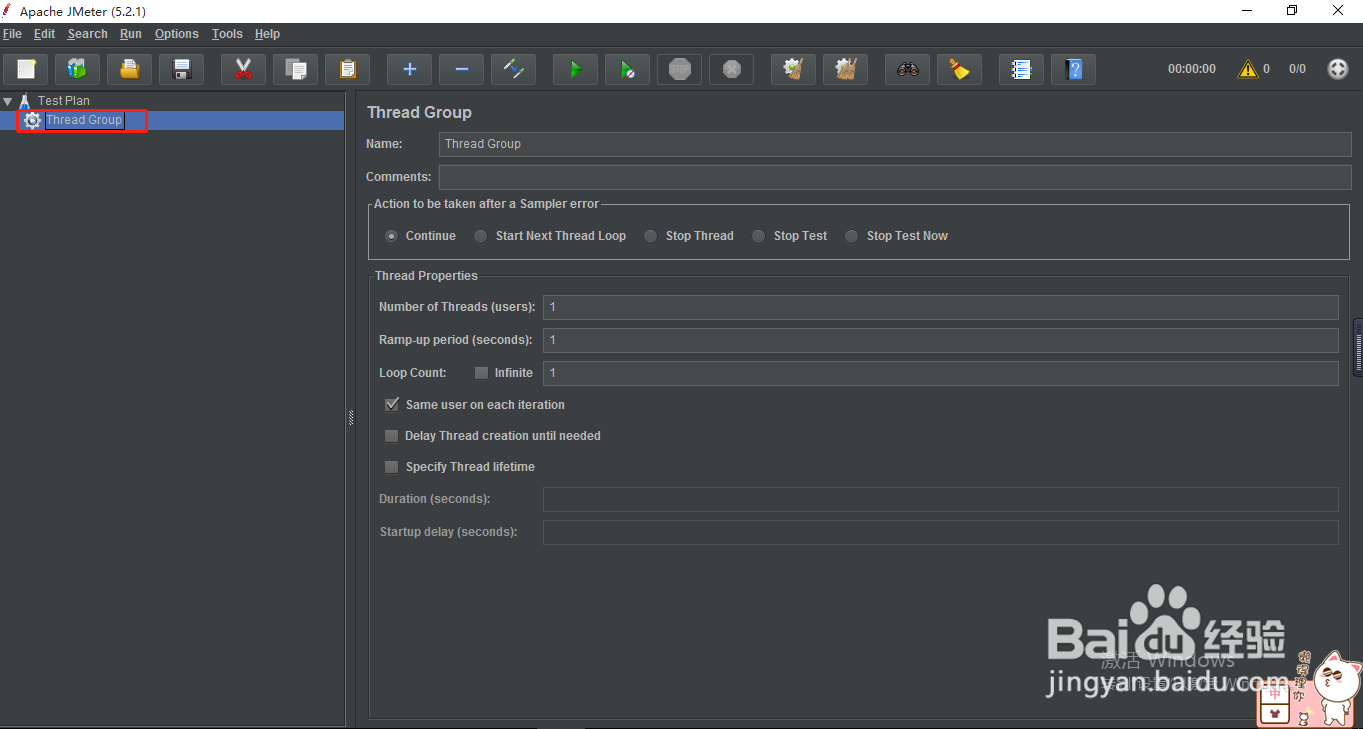Select the Test Plan tree item
Image resolution: width=1363 pixels, height=729 pixels.
coord(64,101)
